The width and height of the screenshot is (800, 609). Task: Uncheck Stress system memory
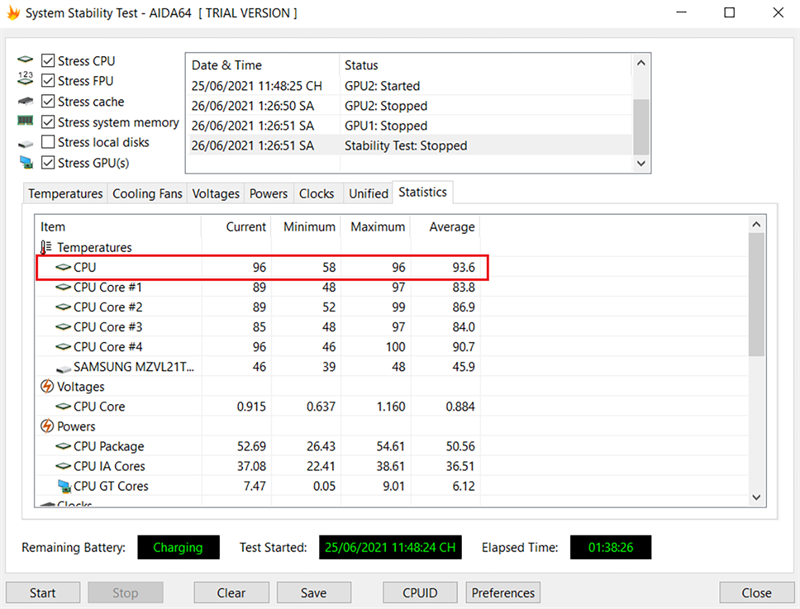[x=48, y=122]
